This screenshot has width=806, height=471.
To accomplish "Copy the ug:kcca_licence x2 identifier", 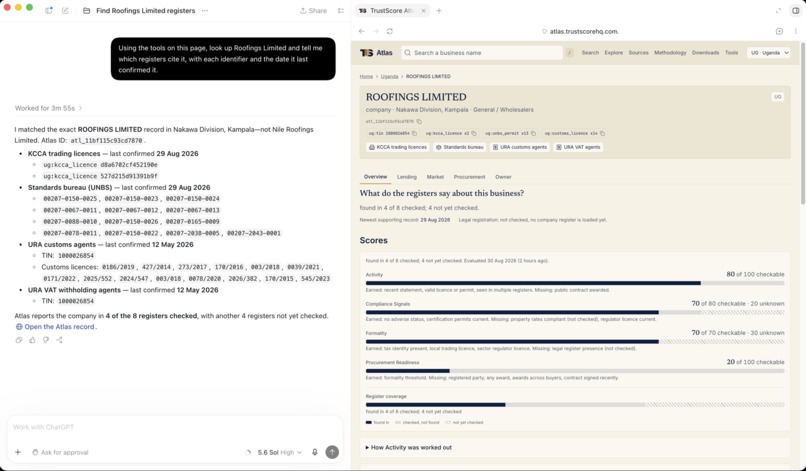I will click(x=474, y=133).
